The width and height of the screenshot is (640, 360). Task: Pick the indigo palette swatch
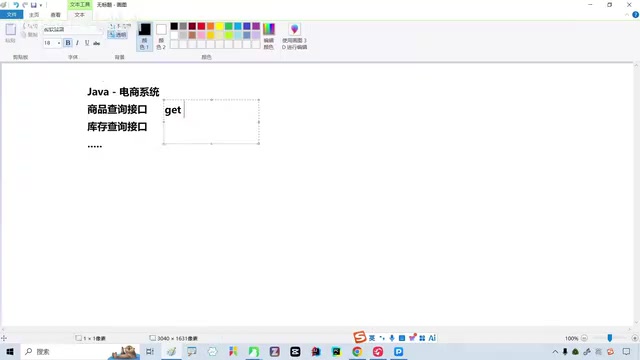(x=247, y=26)
